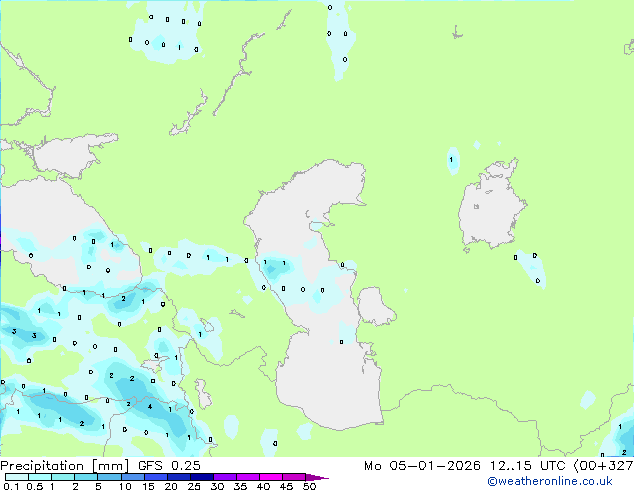The height and width of the screenshot is (490, 634).
Task: Choose the 2–5 mm legend swatch
Action: point(86,477)
